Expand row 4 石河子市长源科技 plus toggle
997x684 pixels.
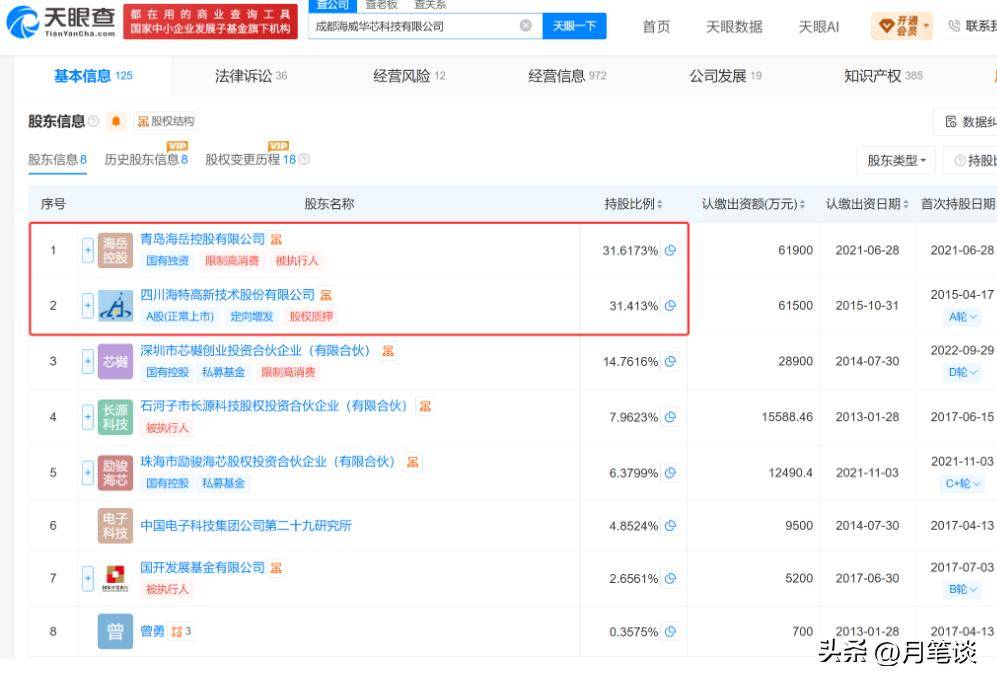[88, 417]
